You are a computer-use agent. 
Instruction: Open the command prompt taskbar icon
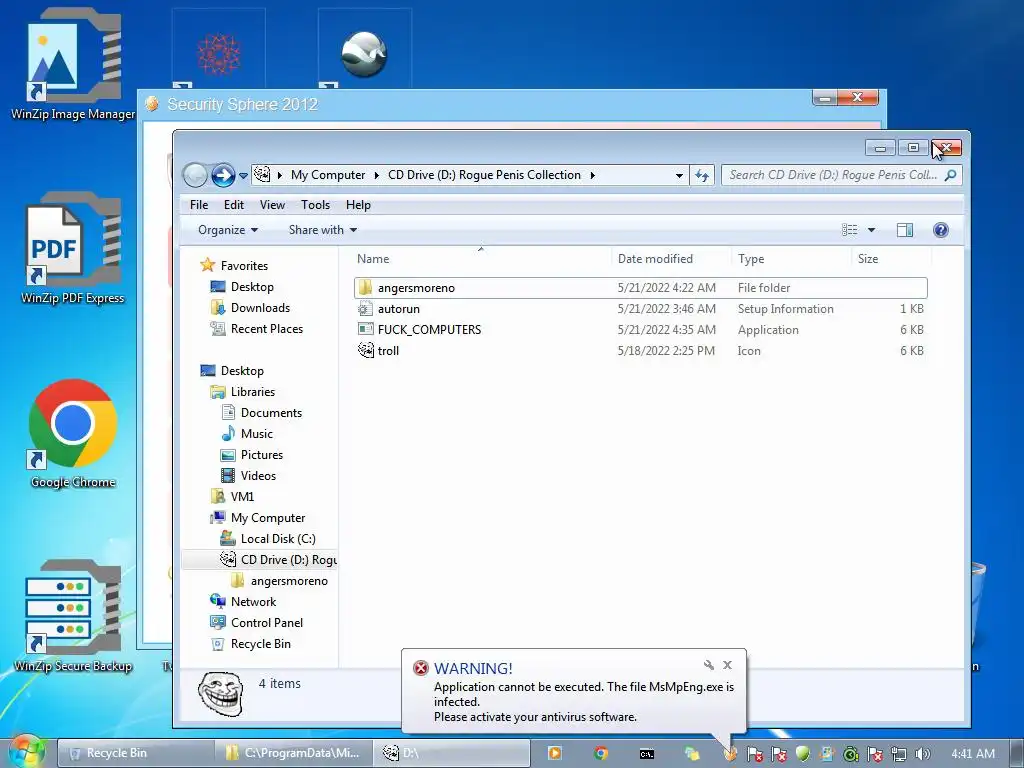[647, 754]
